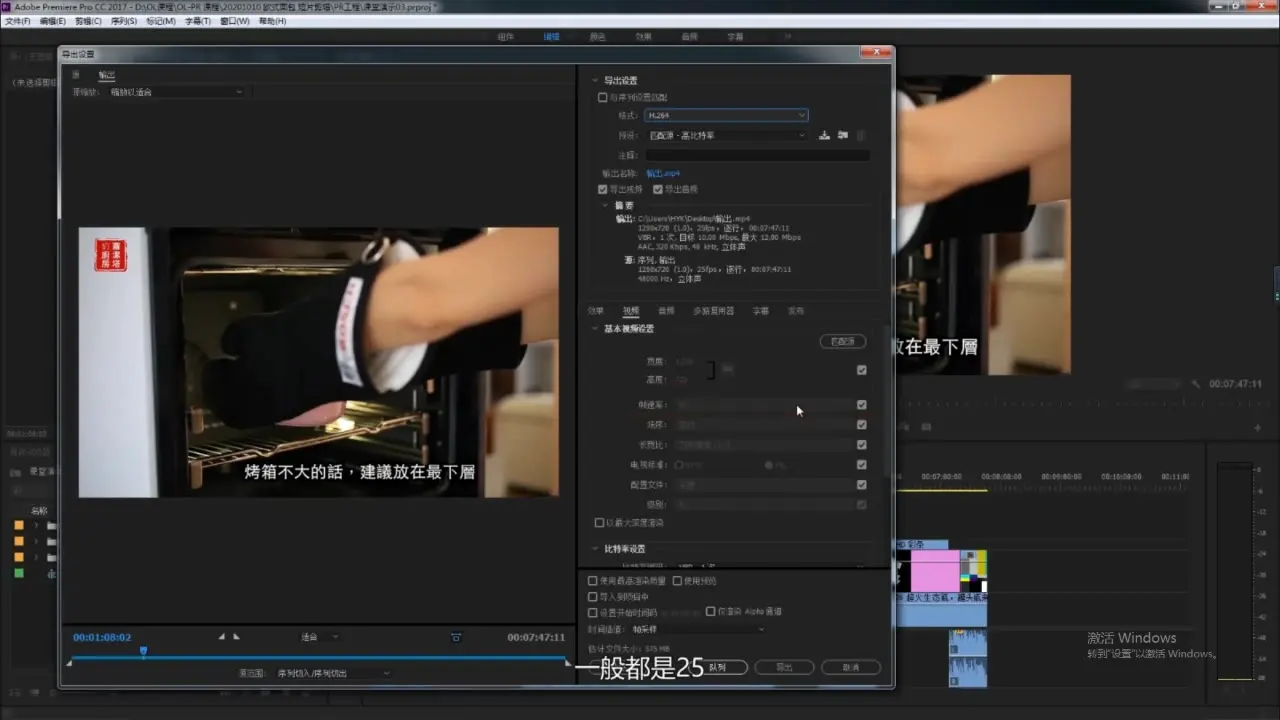Open the source range dropdown

334,673
